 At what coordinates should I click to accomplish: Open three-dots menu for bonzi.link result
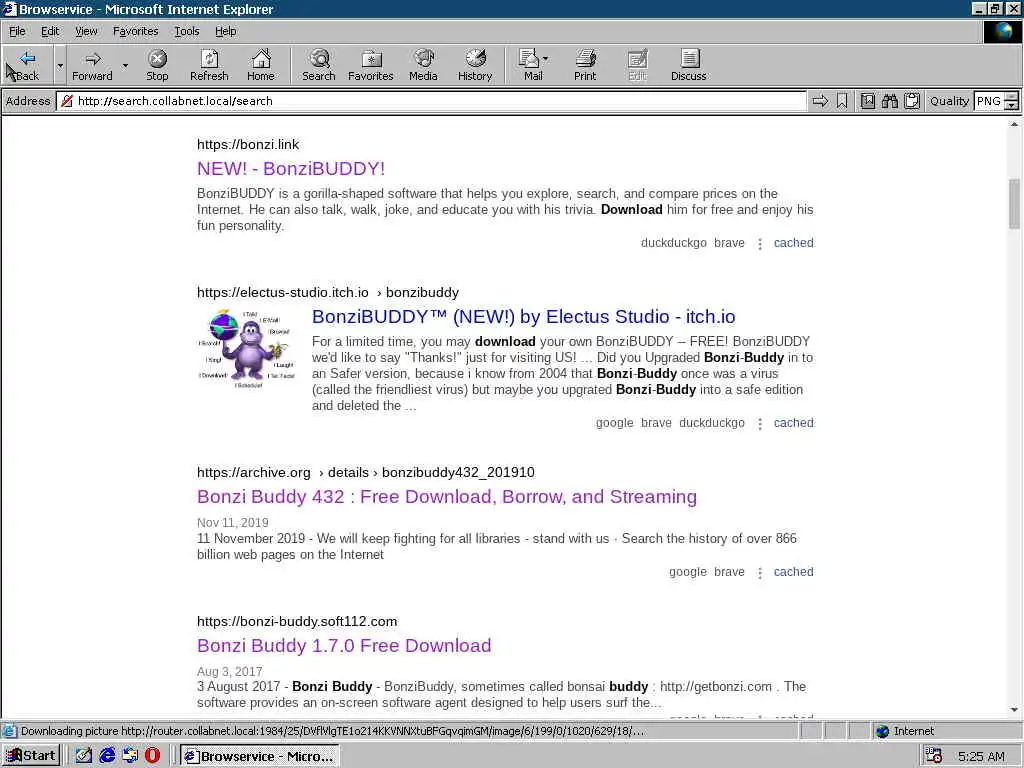(760, 244)
